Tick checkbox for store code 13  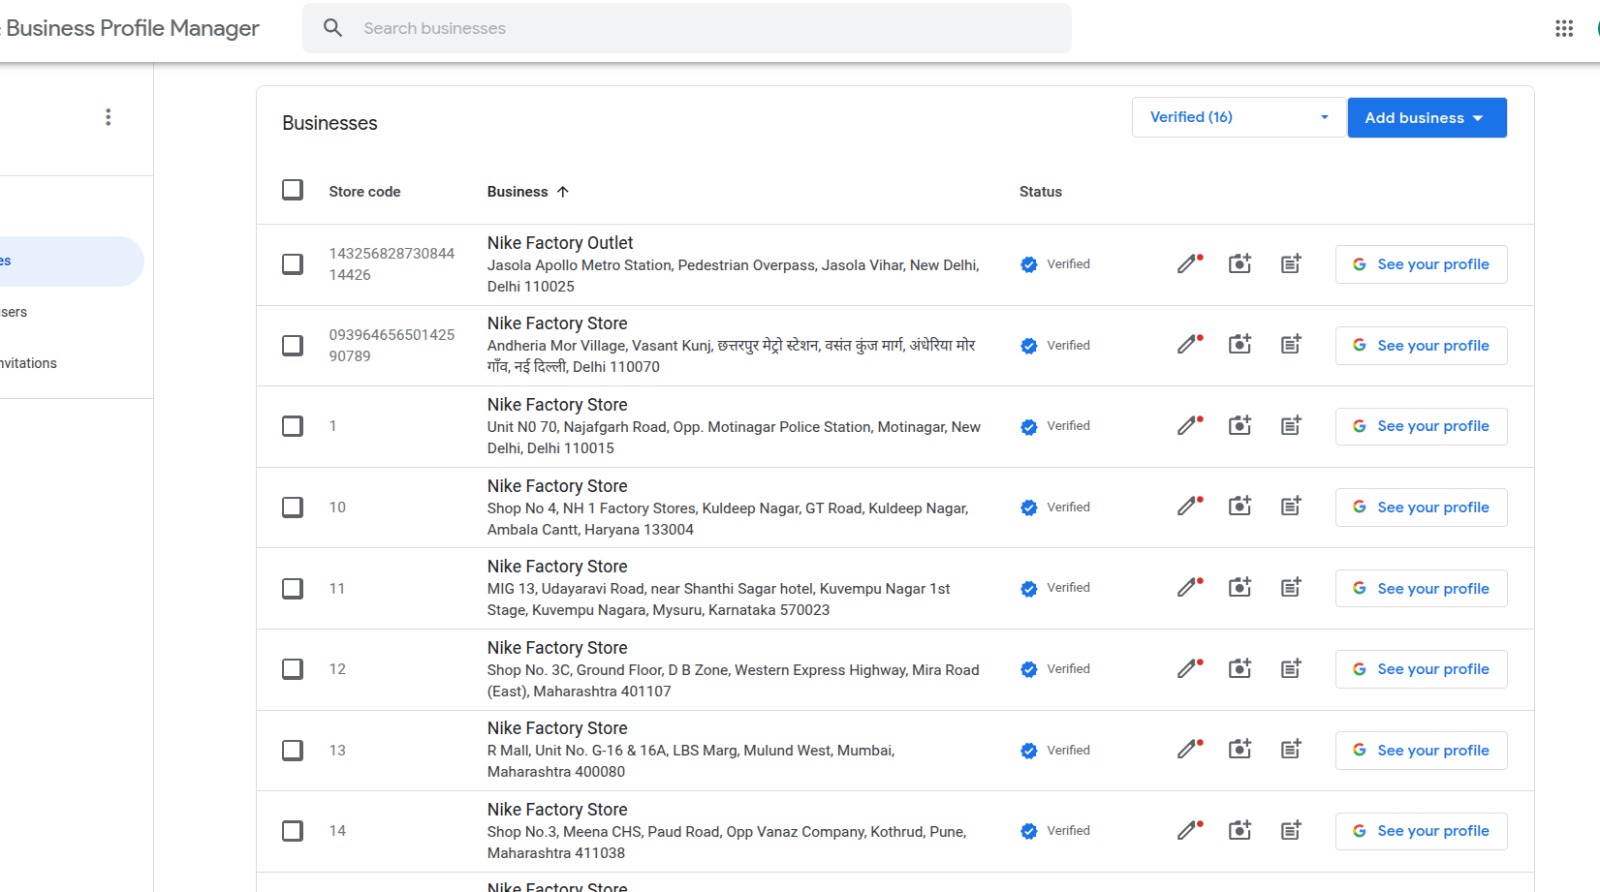coord(292,750)
